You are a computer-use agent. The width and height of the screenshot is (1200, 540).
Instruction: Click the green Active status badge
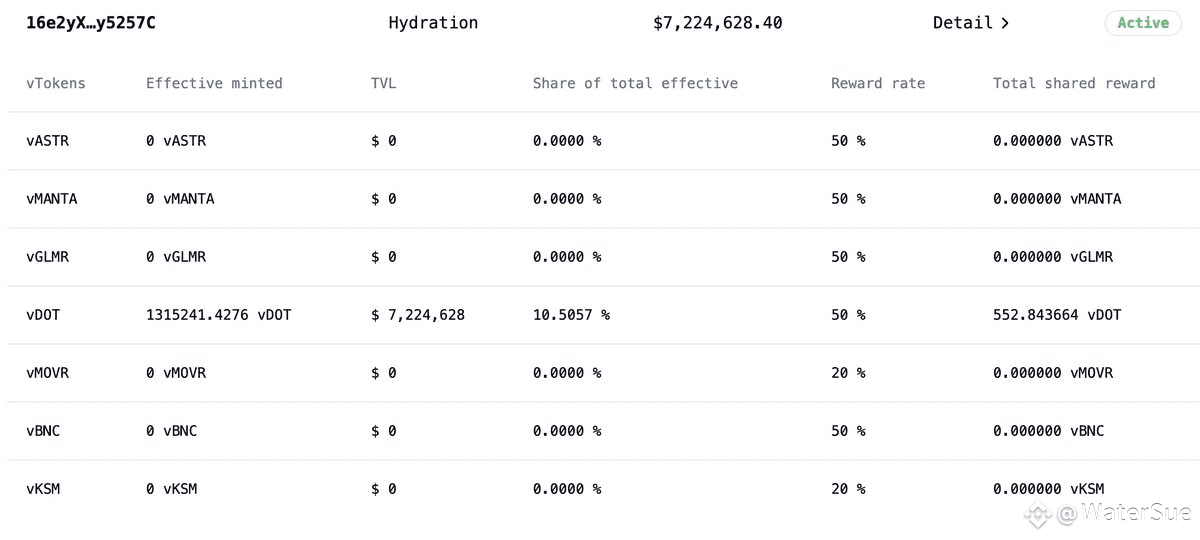[x=1142, y=23]
